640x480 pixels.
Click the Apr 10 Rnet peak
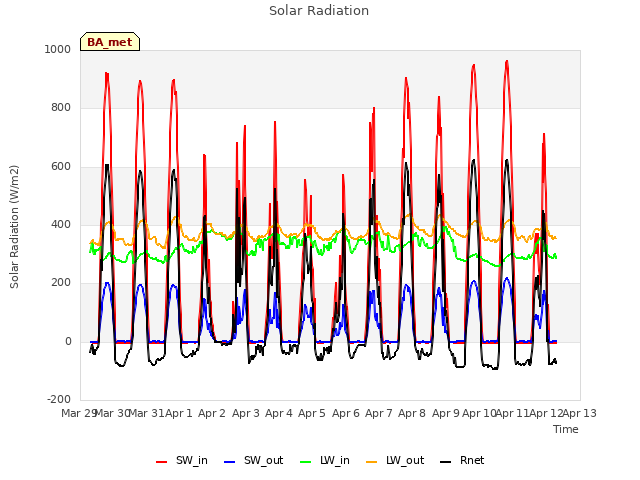(473, 160)
